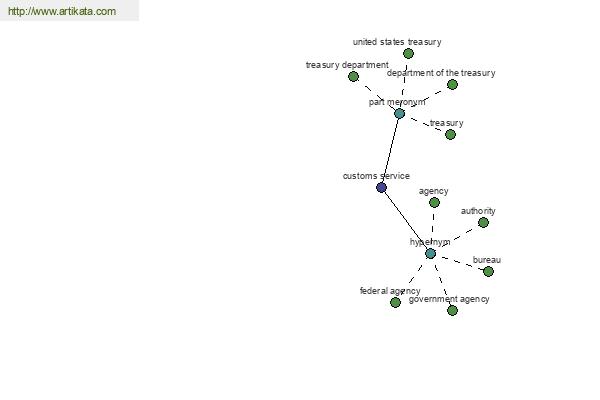Select the solid edge toward part meronym
The width and height of the screenshot is (600, 400).
(390, 150)
